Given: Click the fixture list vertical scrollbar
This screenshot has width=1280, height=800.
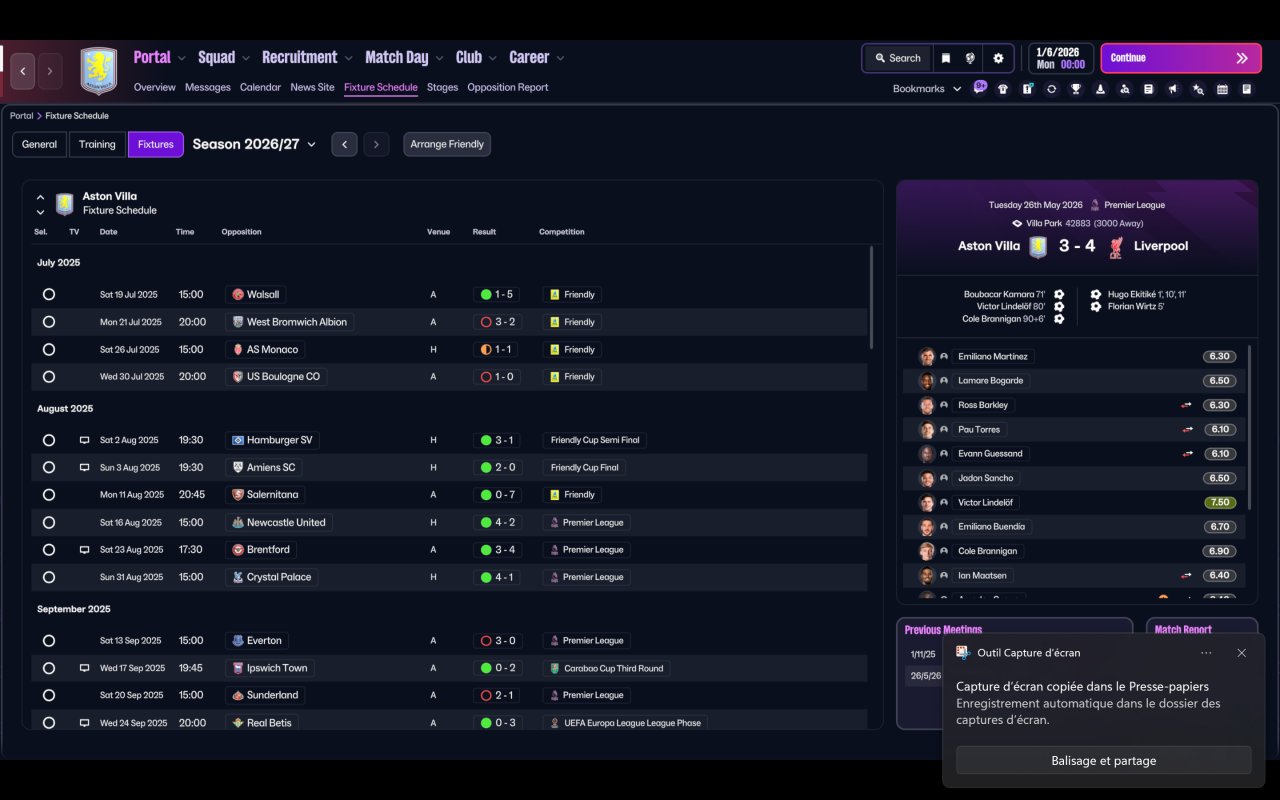Looking at the screenshot, I should click(871, 297).
